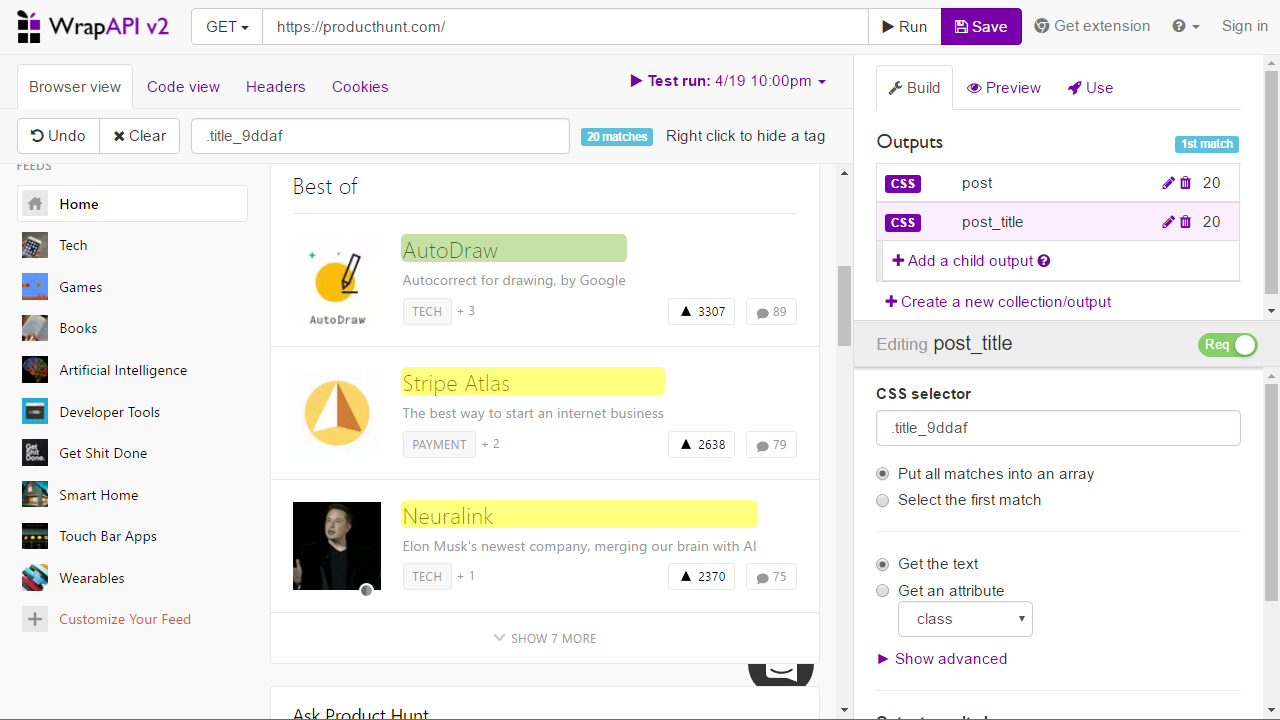This screenshot has width=1280, height=720.
Task: Upvote AutoDraw with 3307 votes
Action: [x=702, y=312]
